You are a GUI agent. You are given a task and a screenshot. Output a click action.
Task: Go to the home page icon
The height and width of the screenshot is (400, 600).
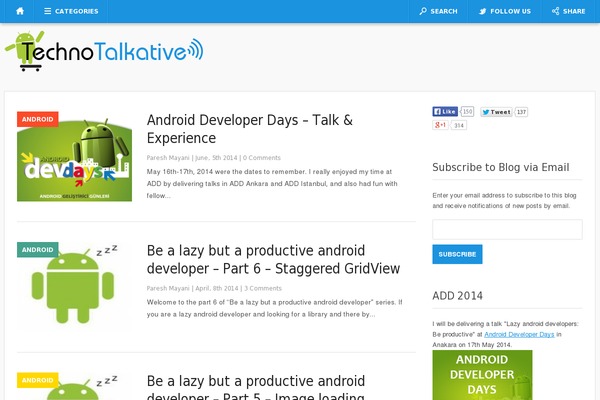pyautogui.click(x=20, y=11)
